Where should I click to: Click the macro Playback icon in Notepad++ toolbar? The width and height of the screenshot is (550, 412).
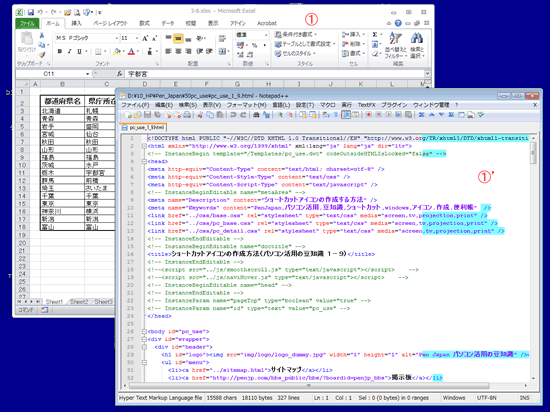click(x=388, y=115)
